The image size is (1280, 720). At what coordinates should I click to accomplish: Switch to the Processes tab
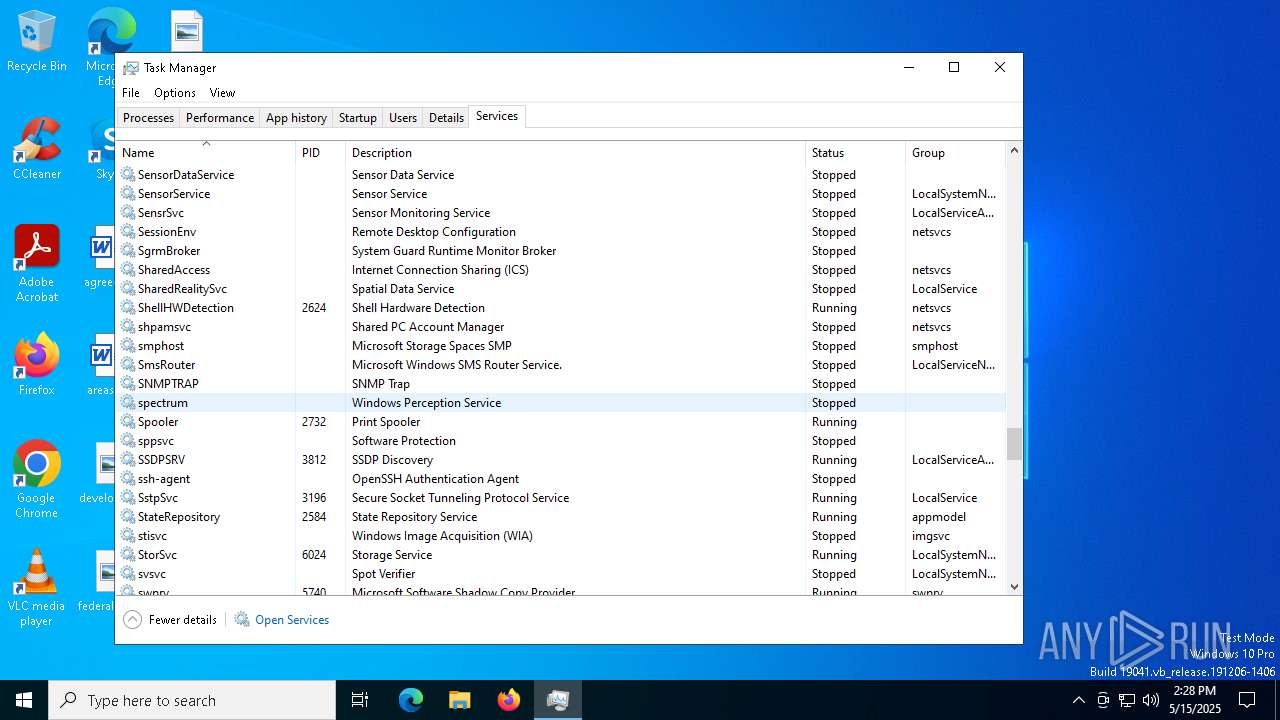[148, 118]
